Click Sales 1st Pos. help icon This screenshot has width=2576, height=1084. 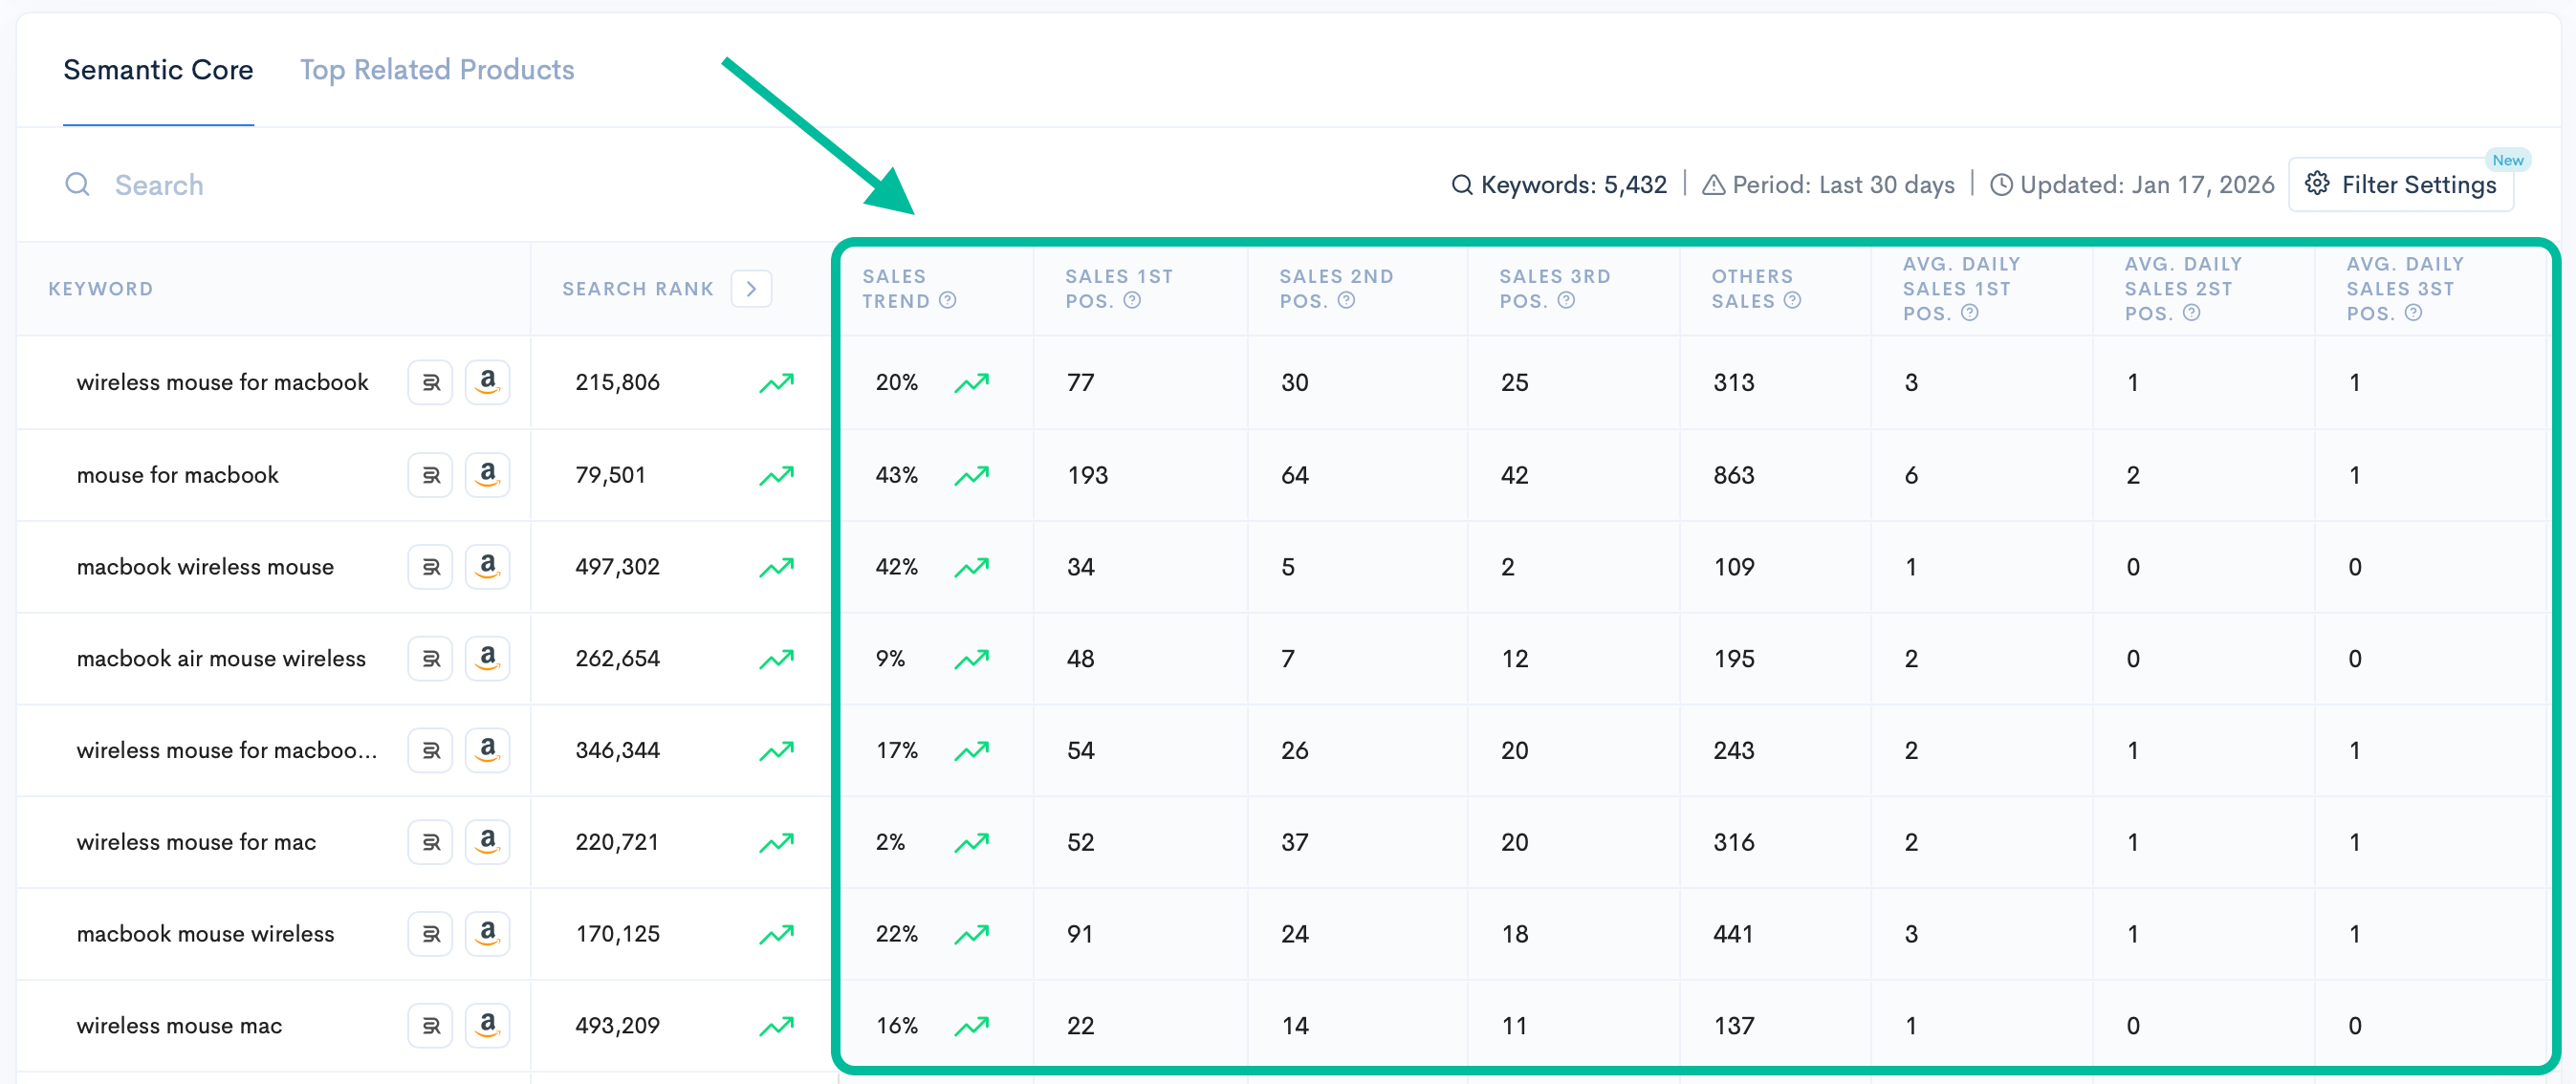(x=1132, y=300)
